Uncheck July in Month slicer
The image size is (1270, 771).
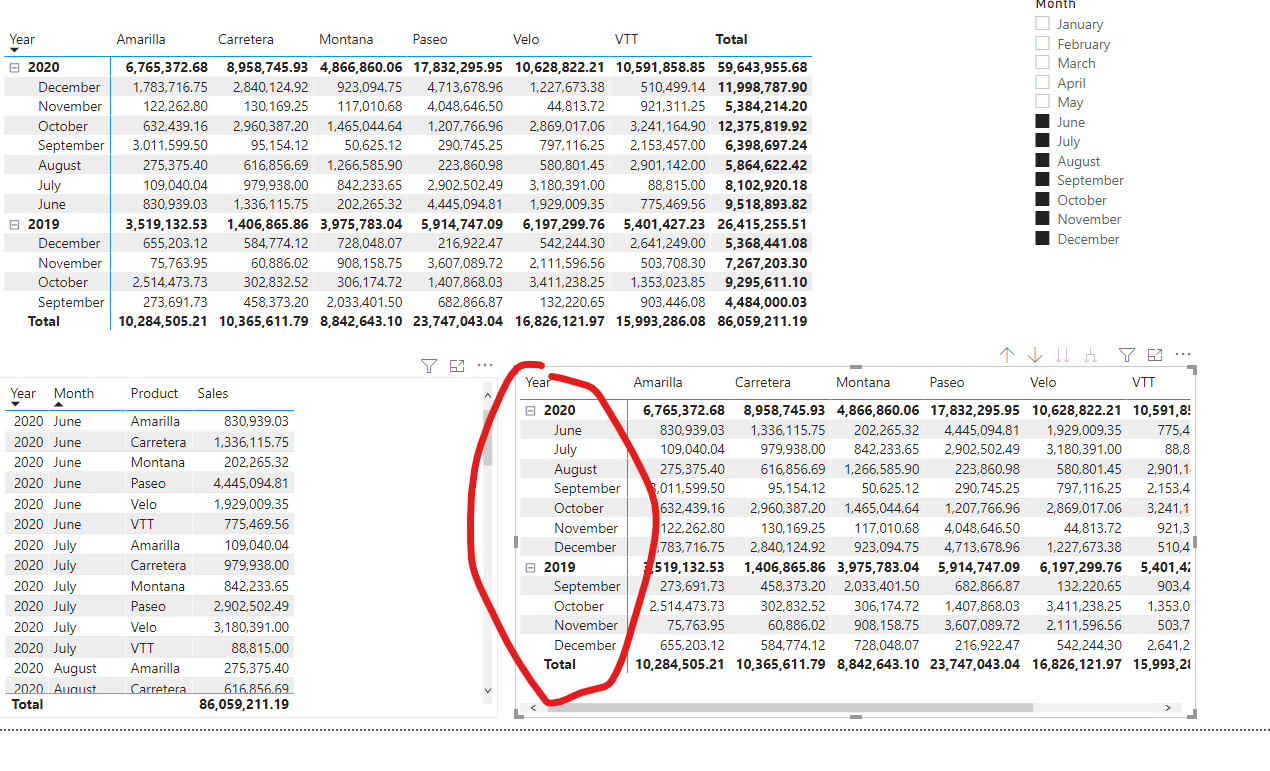pos(1043,141)
